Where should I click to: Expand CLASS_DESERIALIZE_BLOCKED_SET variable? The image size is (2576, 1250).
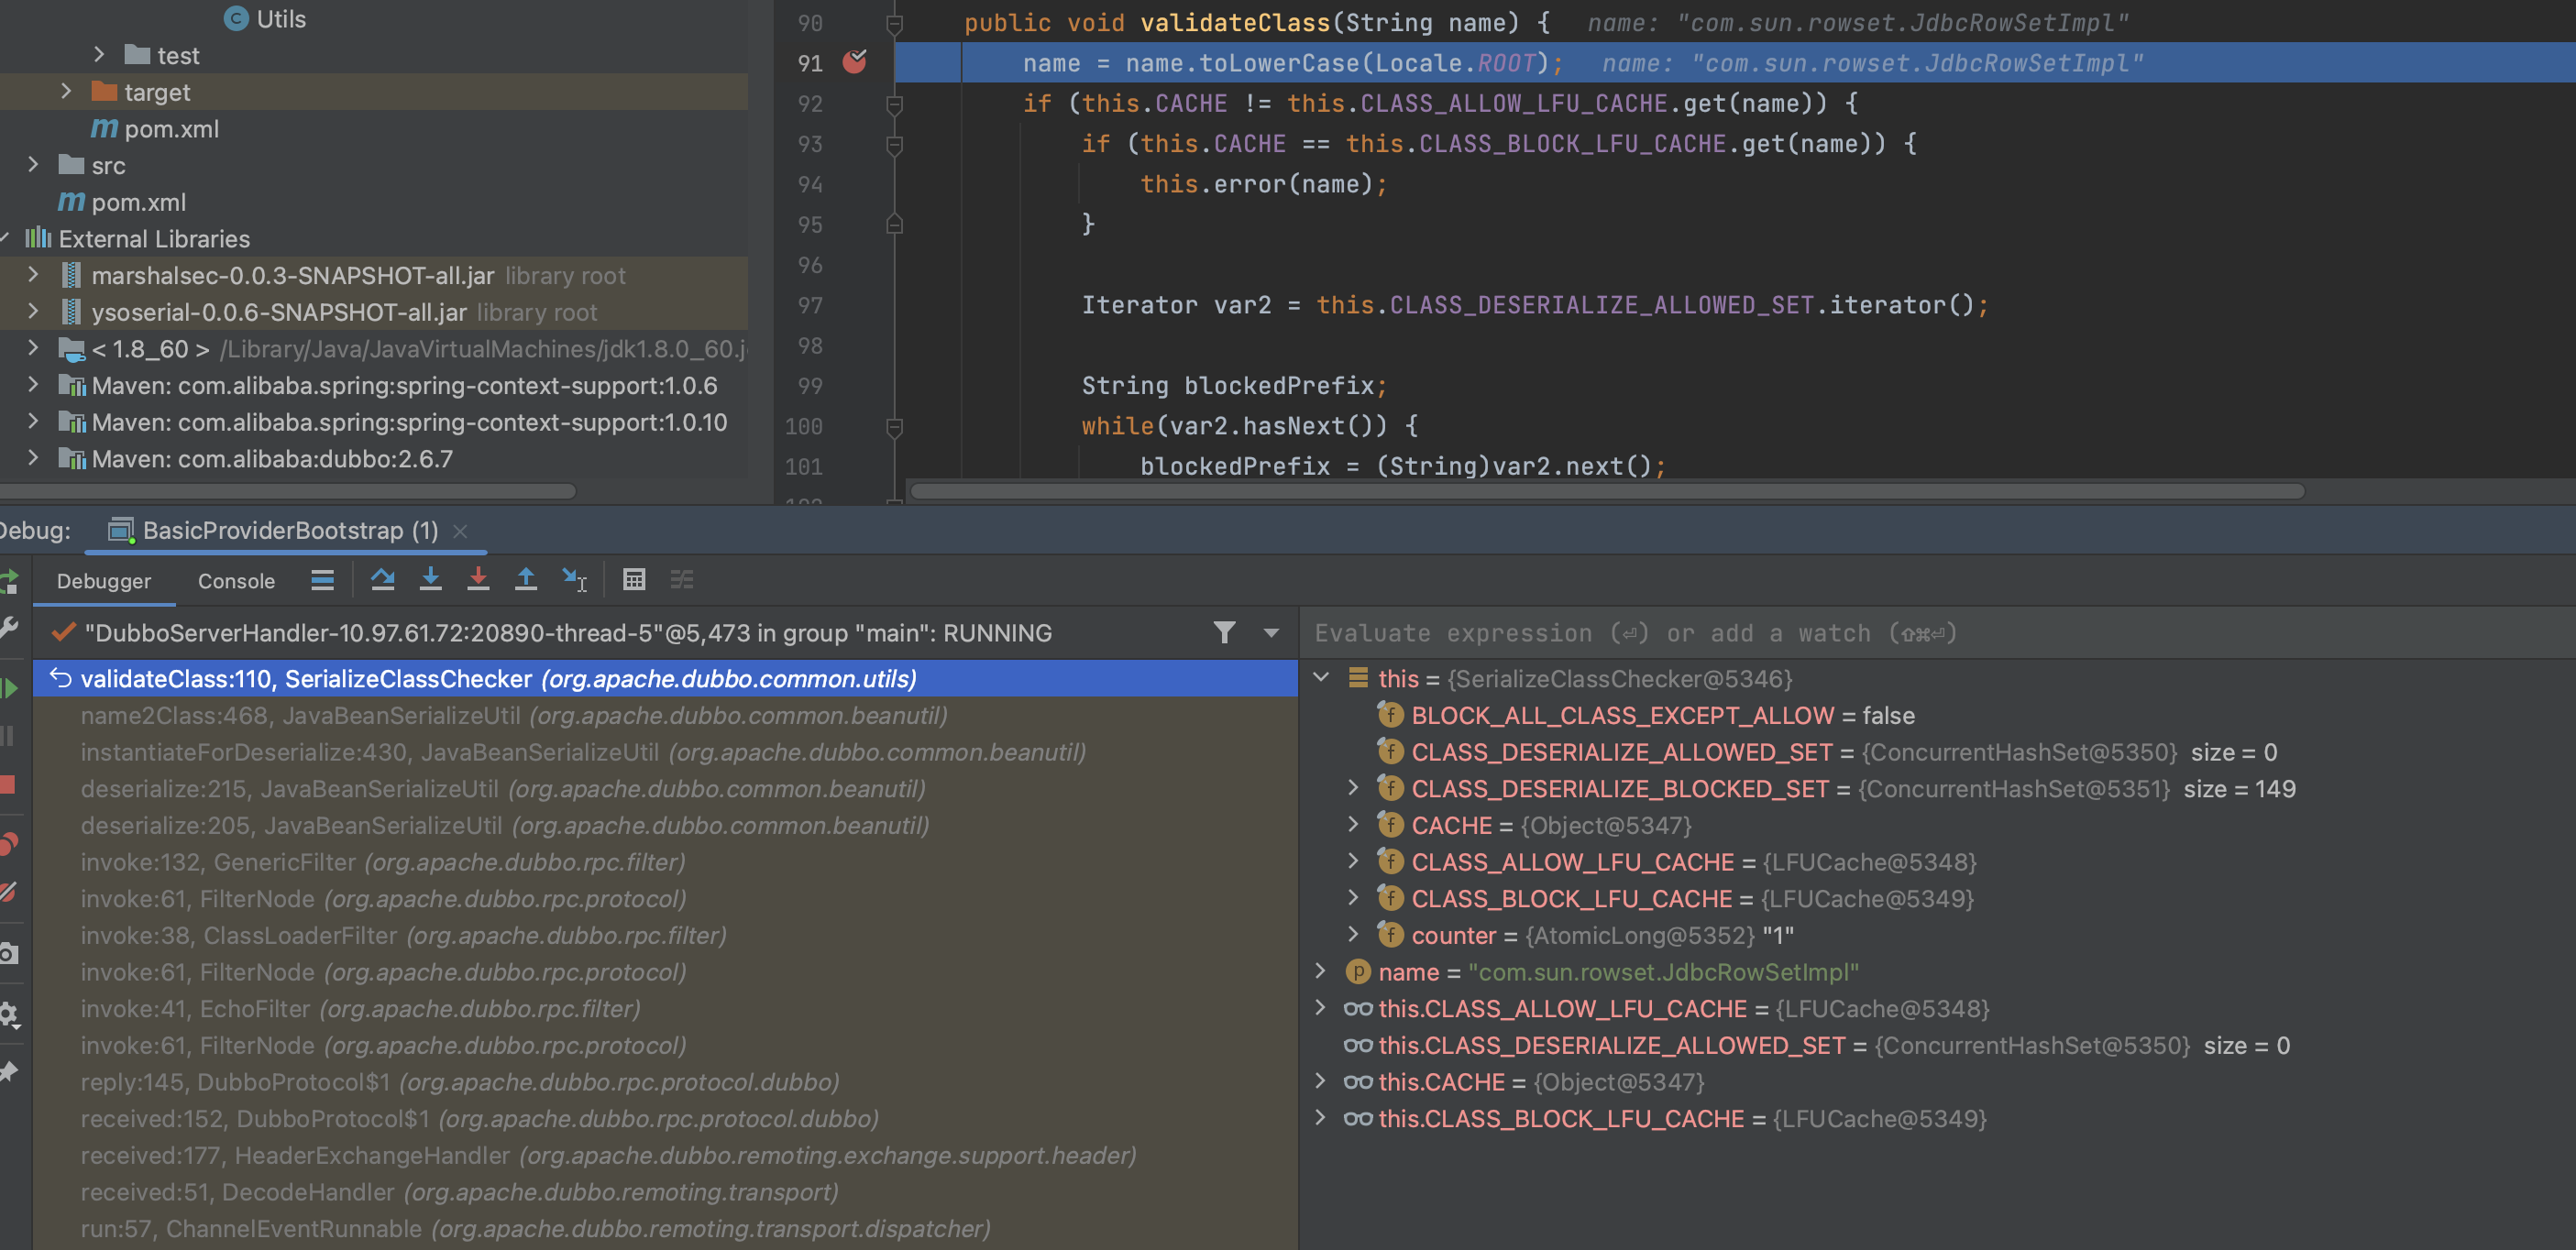coord(1354,789)
